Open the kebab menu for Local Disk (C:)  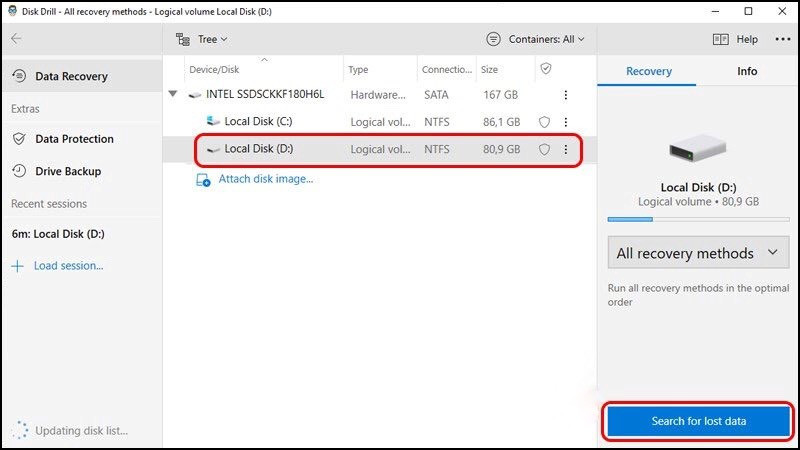(x=566, y=122)
